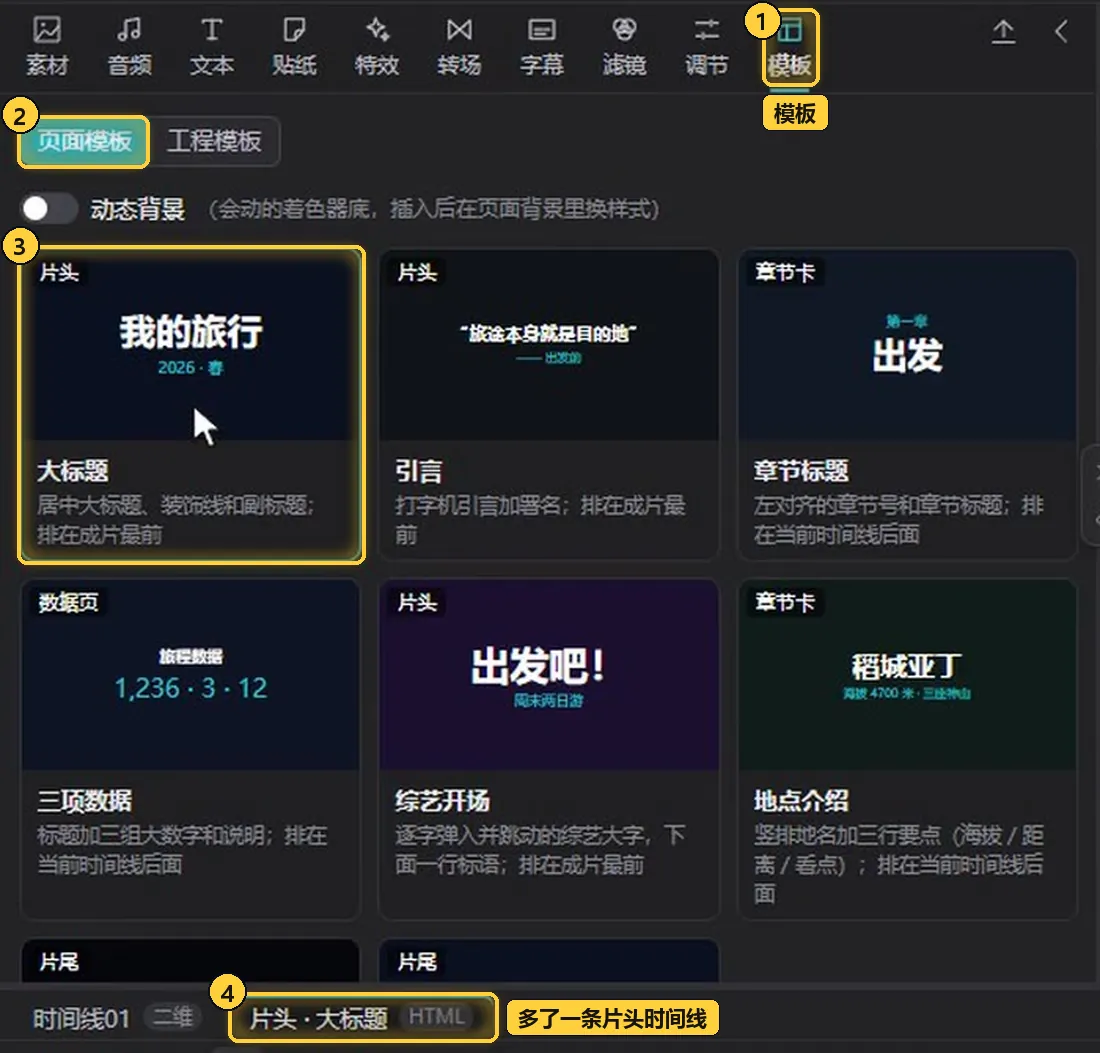The image size is (1100, 1053).
Task: Collapse the panel with the left chevron
Action: [1061, 32]
